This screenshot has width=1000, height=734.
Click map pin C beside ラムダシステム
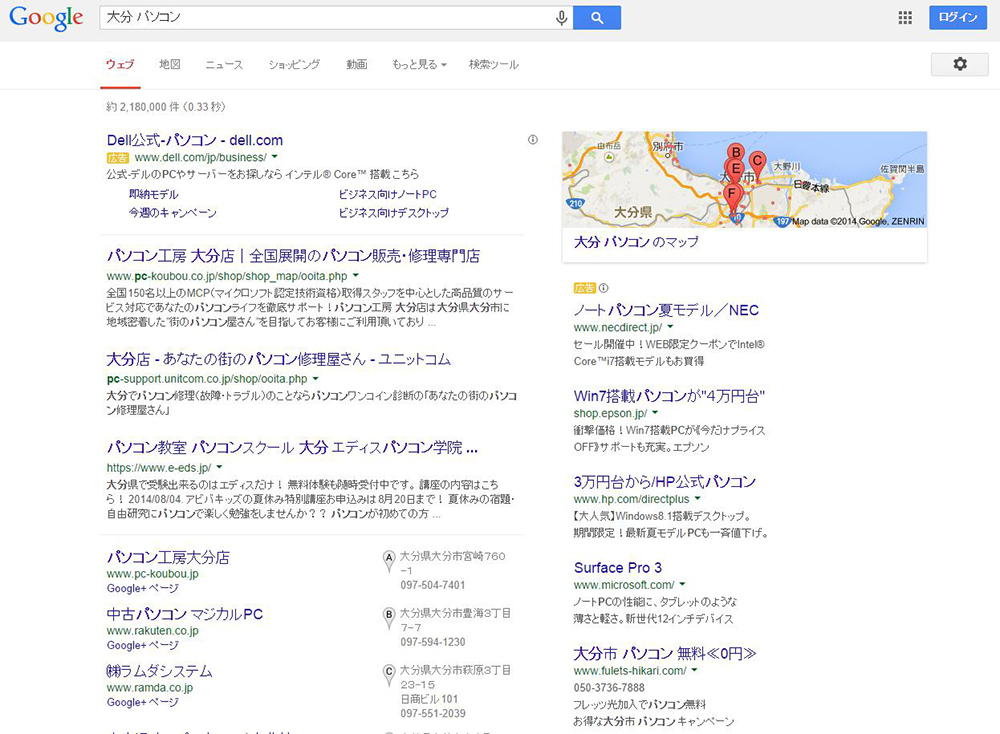tap(388, 675)
